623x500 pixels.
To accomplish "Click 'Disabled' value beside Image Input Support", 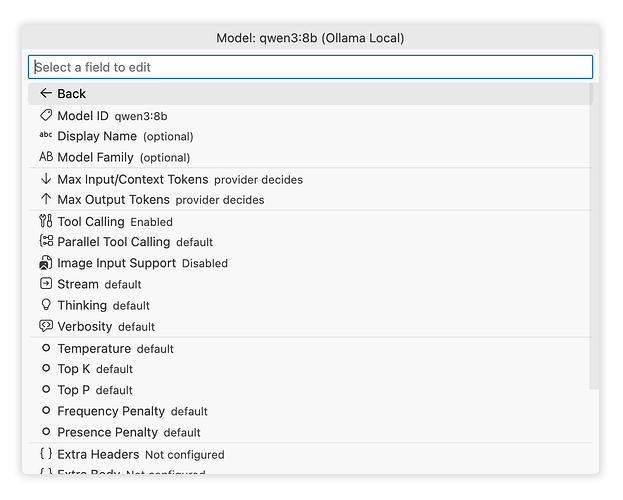I will pyautogui.click(x=205, y=263).
